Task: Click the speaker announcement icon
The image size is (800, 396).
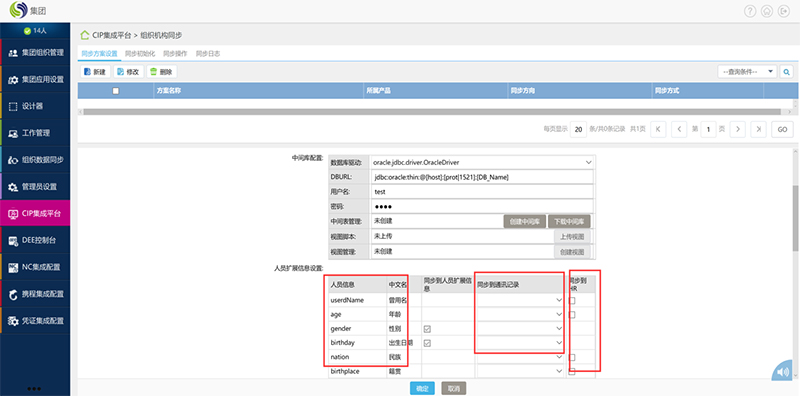Action: (785, 372)
